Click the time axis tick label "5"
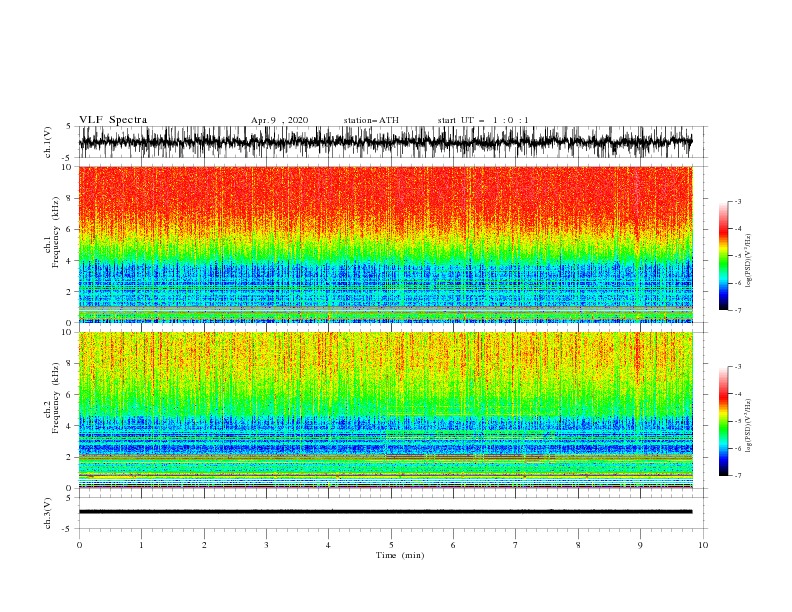792x612 pixels. point(391,545)
